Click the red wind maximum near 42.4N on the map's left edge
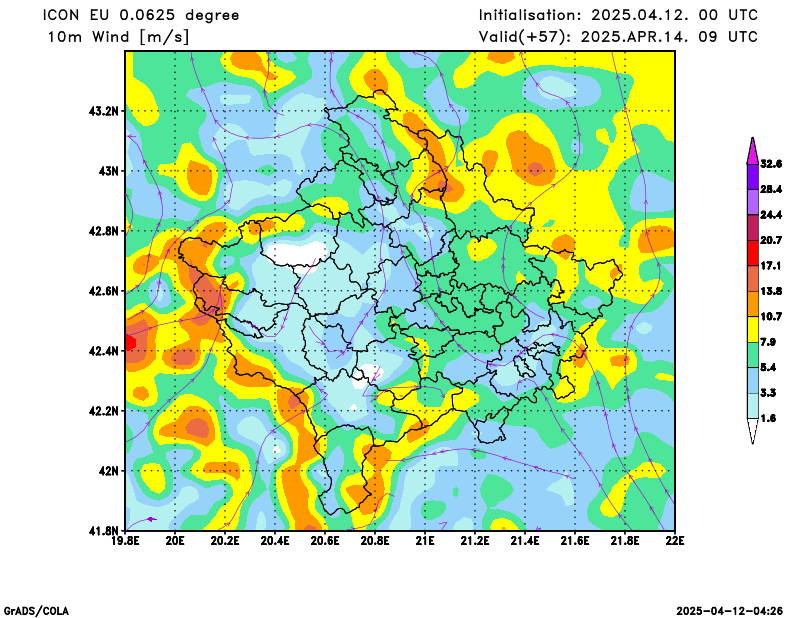 coord(130,342)
